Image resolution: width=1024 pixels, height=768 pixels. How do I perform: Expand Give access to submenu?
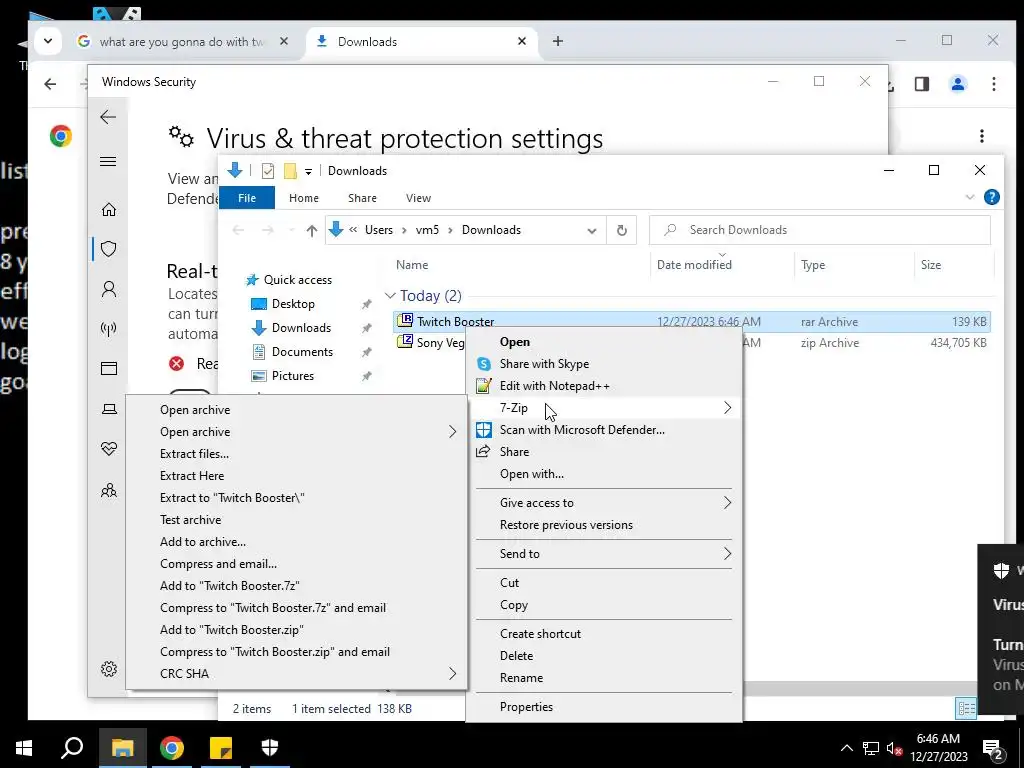(x=727, y=503)
